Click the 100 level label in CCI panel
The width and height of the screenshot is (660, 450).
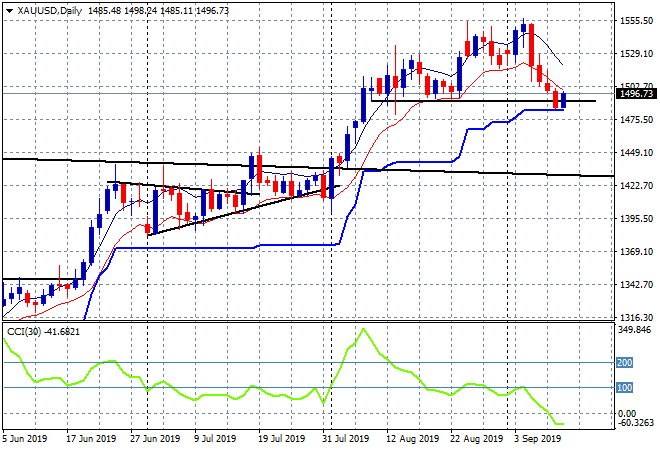point(624,388)
